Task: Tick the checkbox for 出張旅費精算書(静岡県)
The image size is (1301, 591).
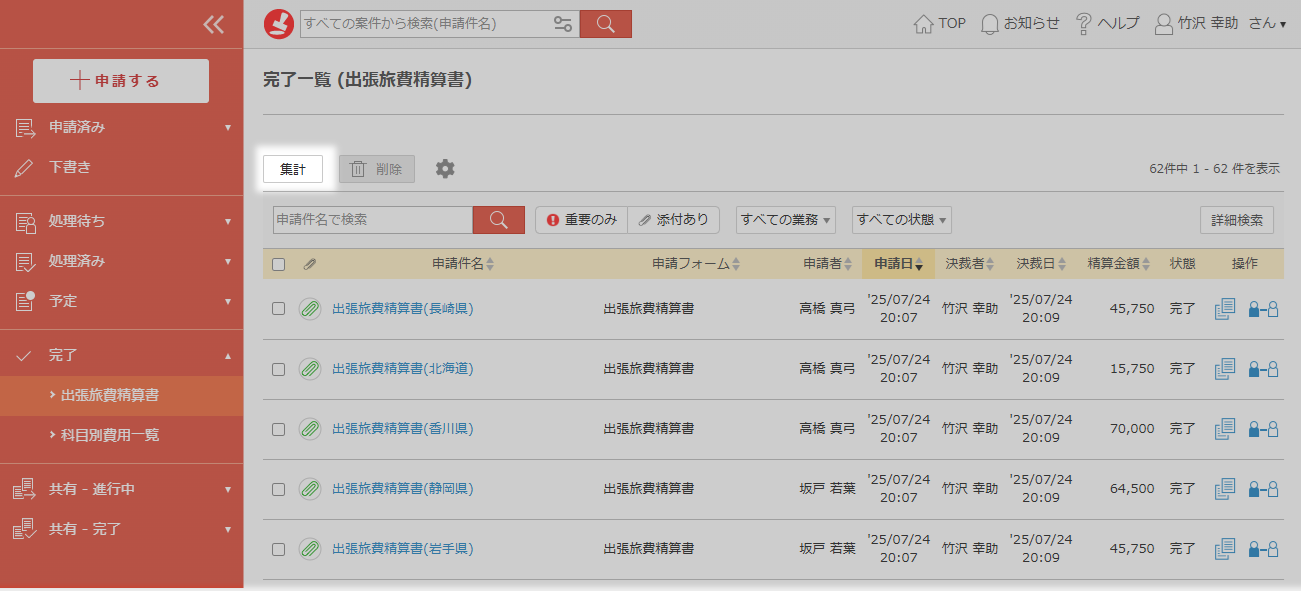Action: pos(279,489)
